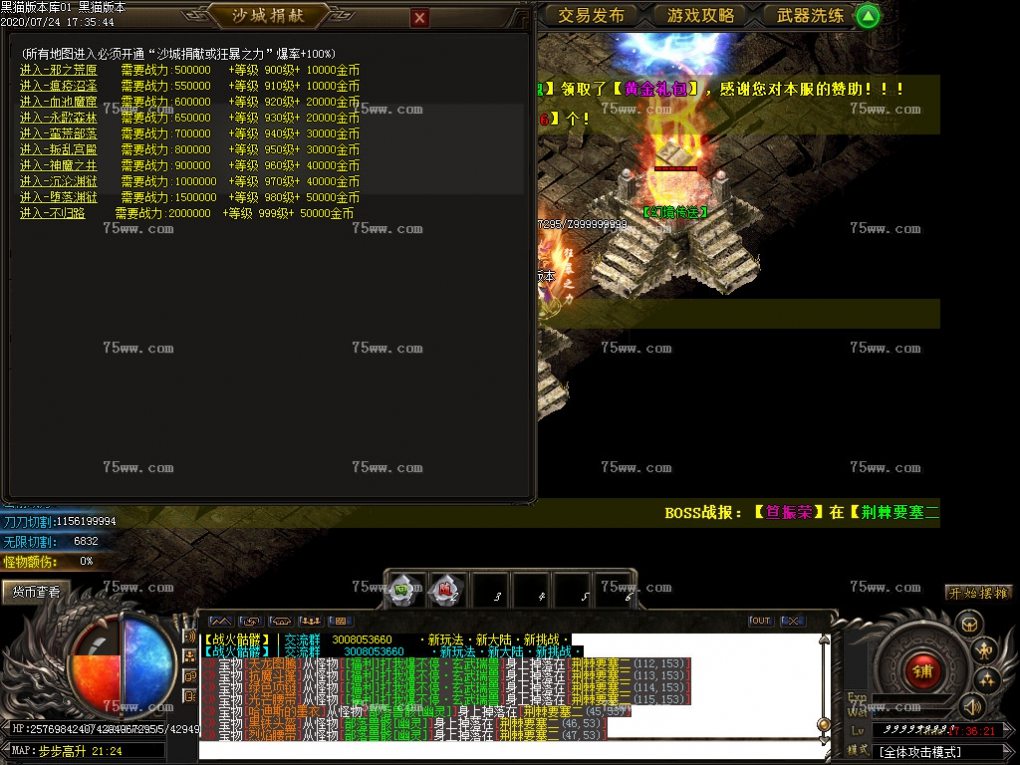Enter the 邪之荒原 map link

coord(59,70)
